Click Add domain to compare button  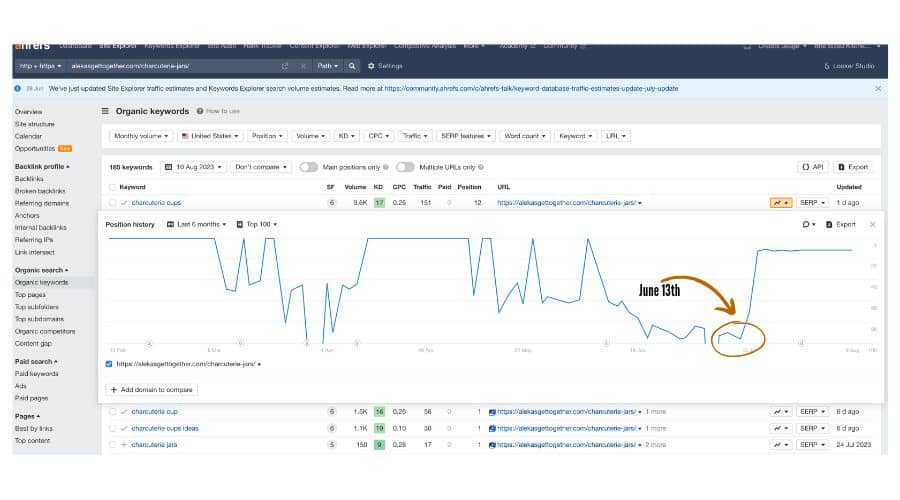point(152,390)
